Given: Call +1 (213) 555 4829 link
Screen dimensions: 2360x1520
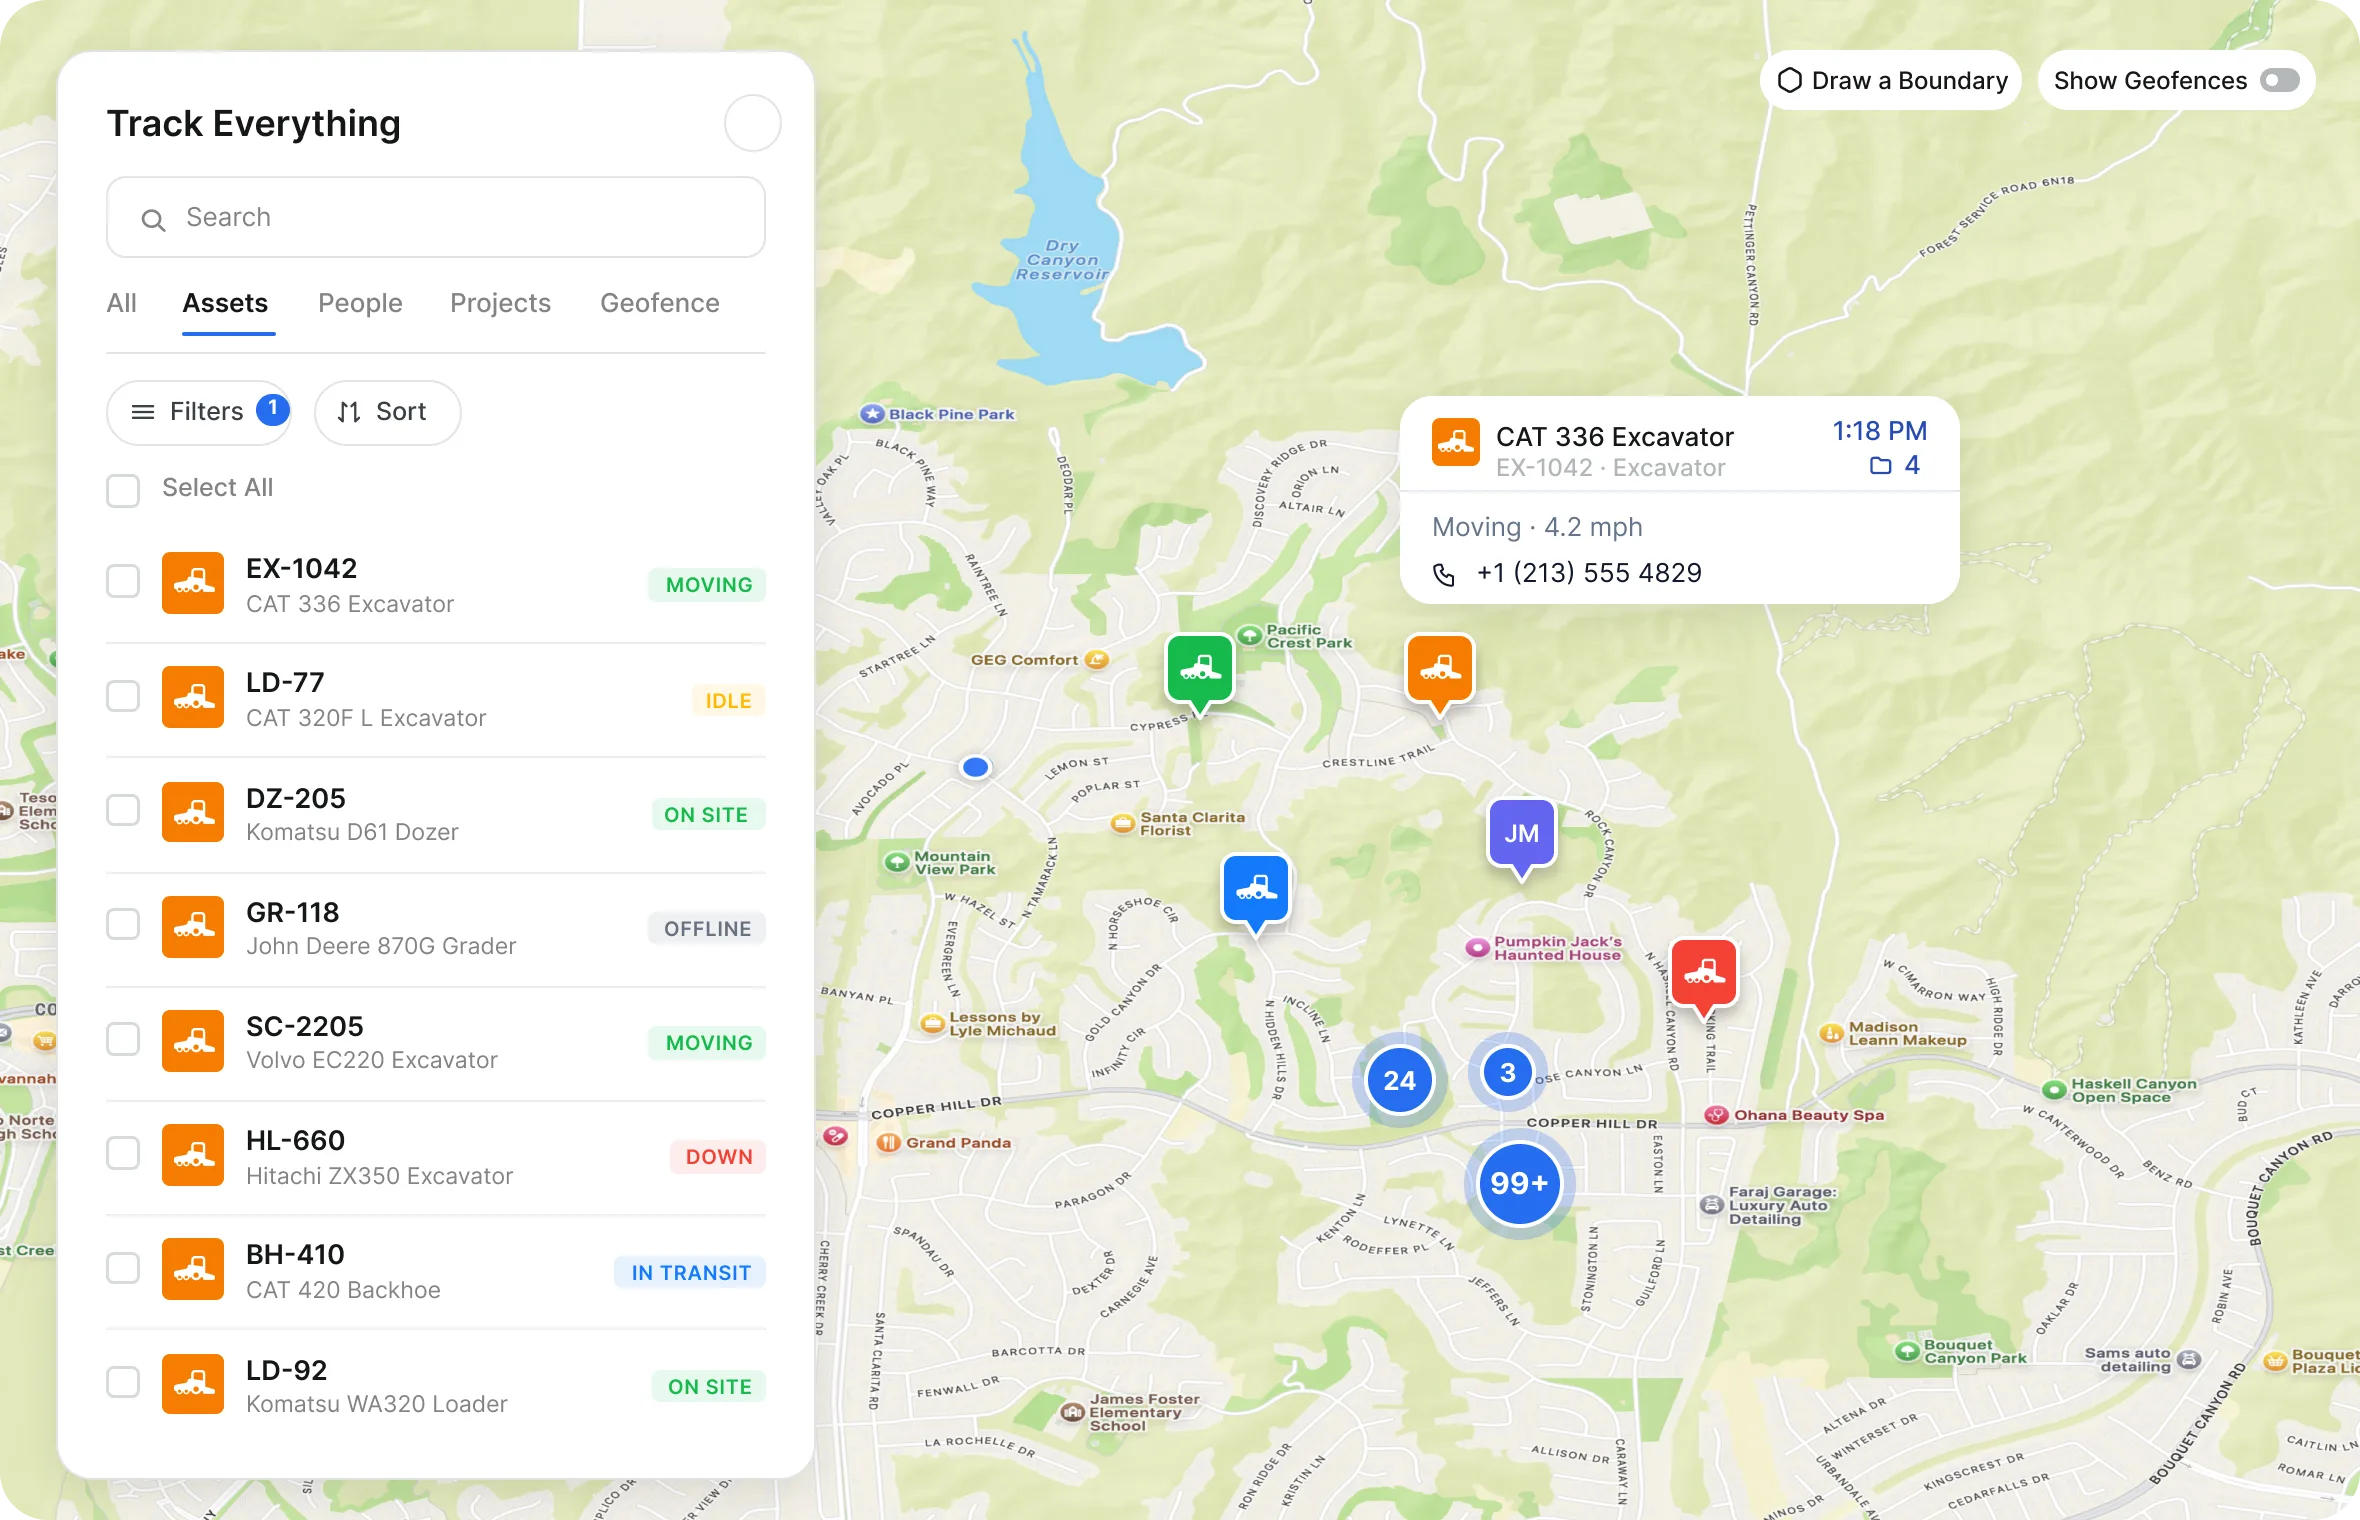Looking at the screenshot, I should pyautogui.click(x=1589, y=573).
